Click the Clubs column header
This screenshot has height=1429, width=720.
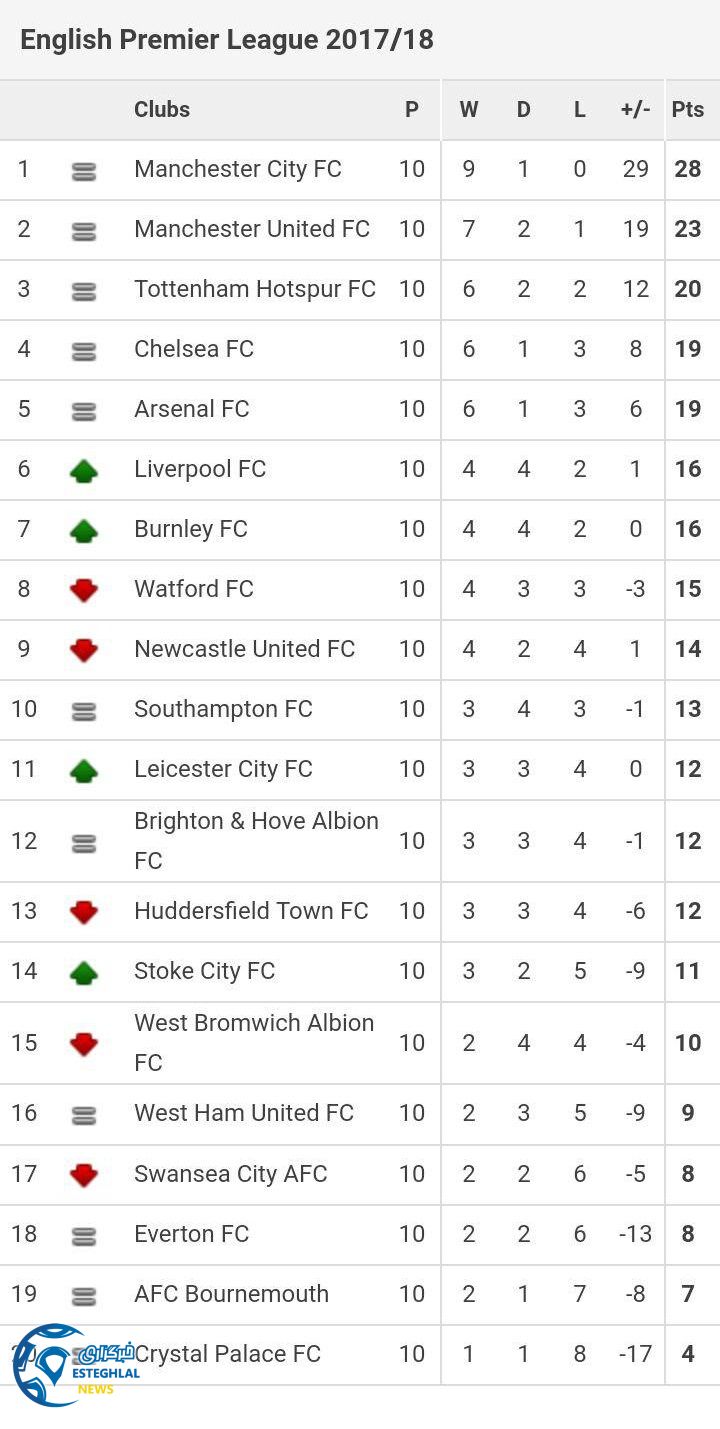pos(162,110)
